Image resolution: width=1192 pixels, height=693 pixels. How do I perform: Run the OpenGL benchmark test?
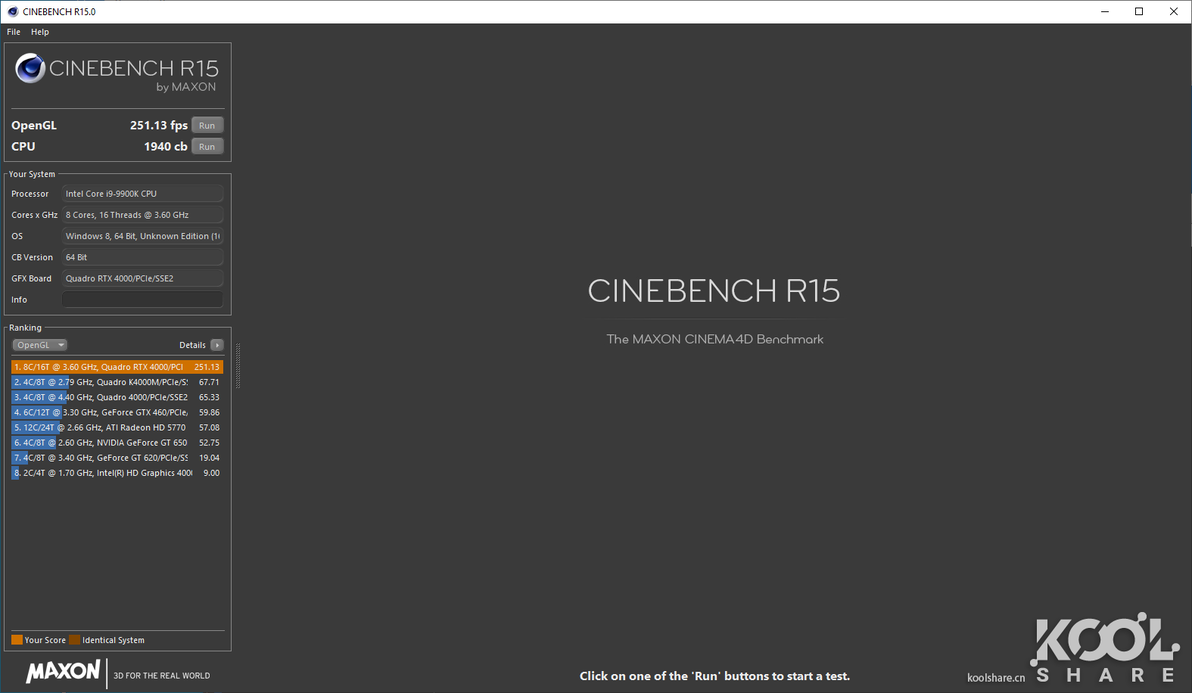pyautogui.click(x=207, y=125)
